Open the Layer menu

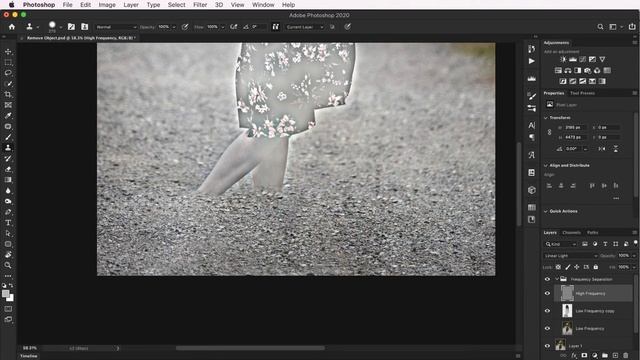click(131, 5)
